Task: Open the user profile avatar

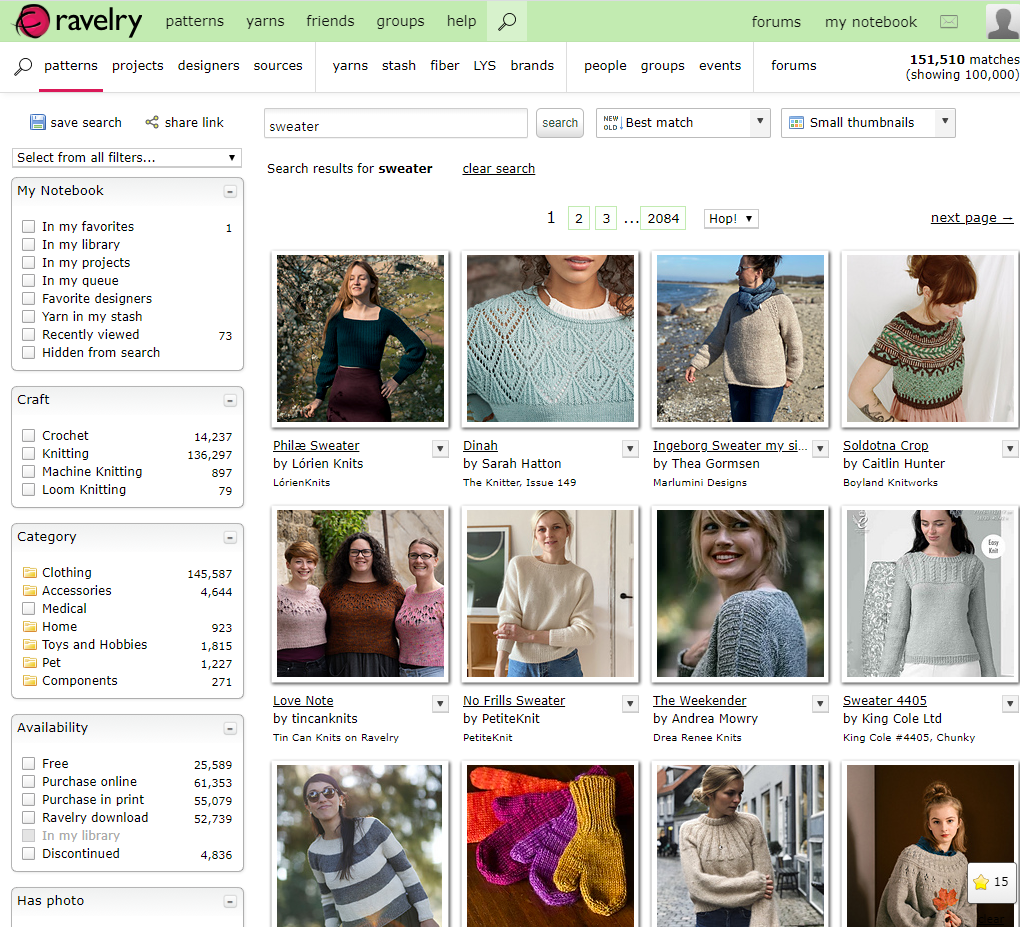Action: click(1002, 21)
